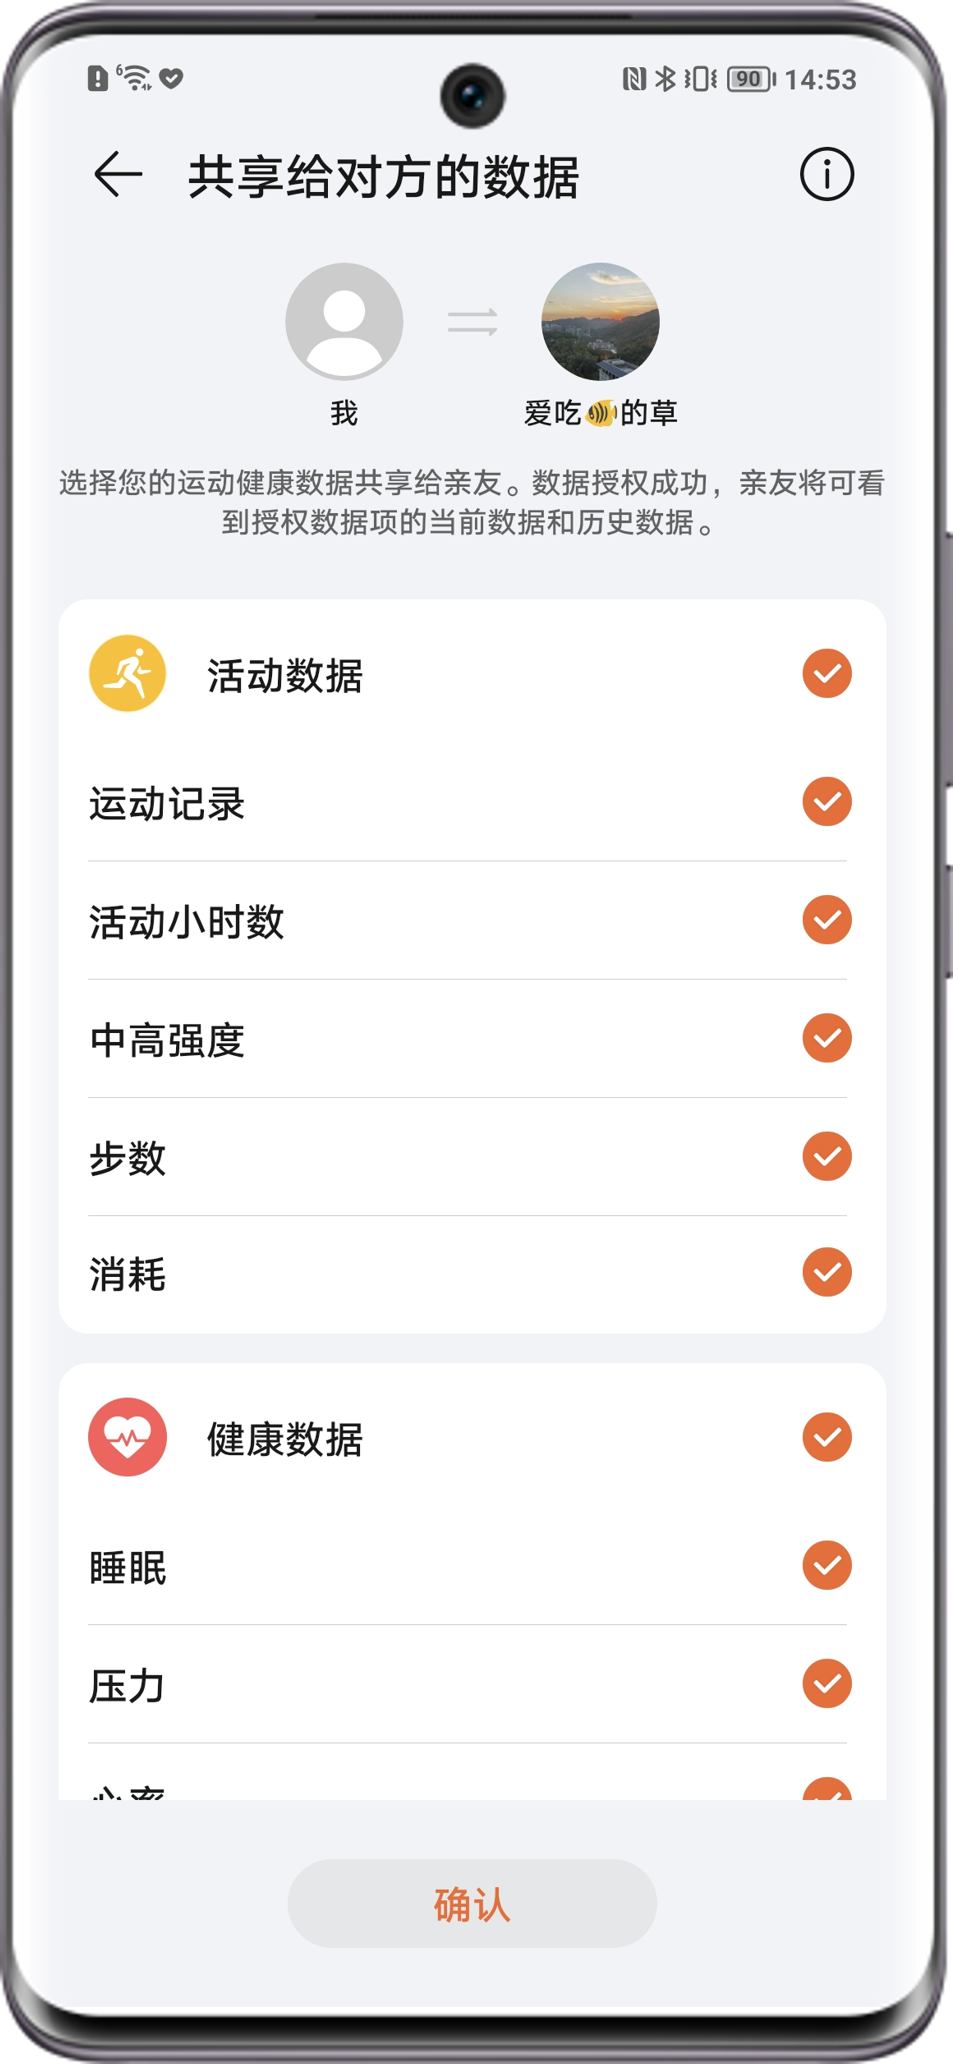Screen dimensions: 953x2064
Task: Uncheck 运动记录 sharing
Action: click(827, 802)
